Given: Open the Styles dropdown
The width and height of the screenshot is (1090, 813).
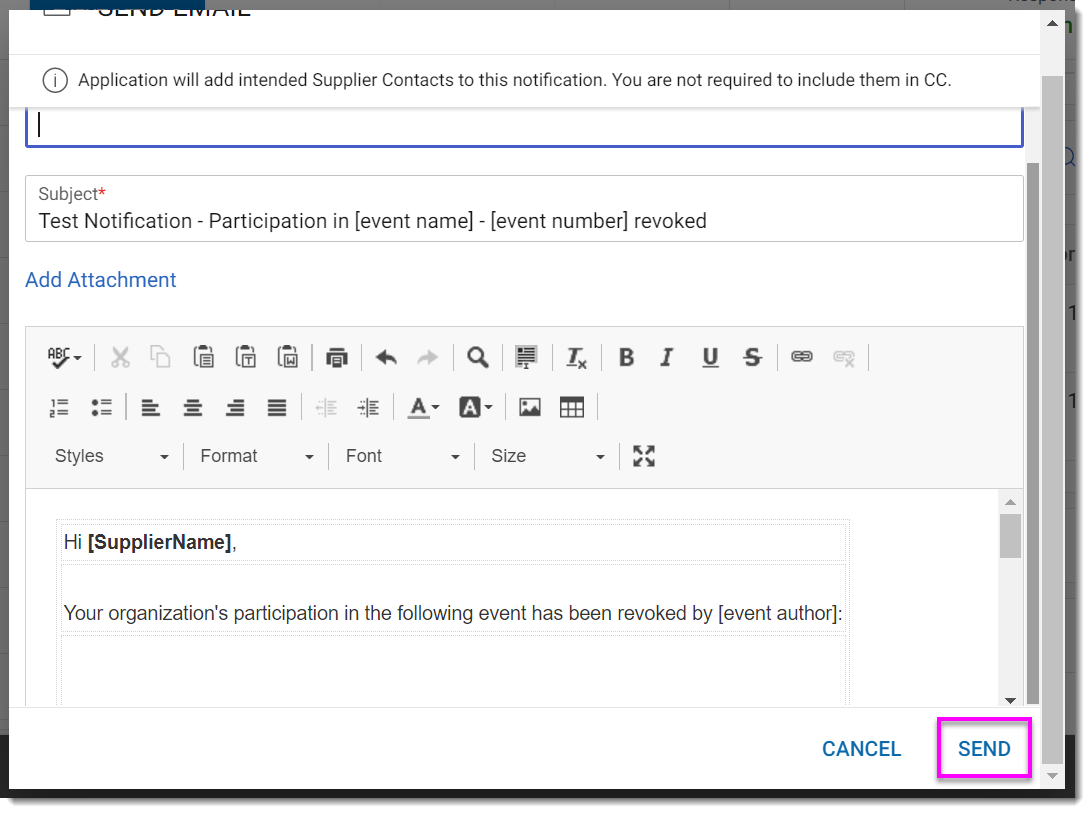Looking at the screenshot, I should 111,456.
